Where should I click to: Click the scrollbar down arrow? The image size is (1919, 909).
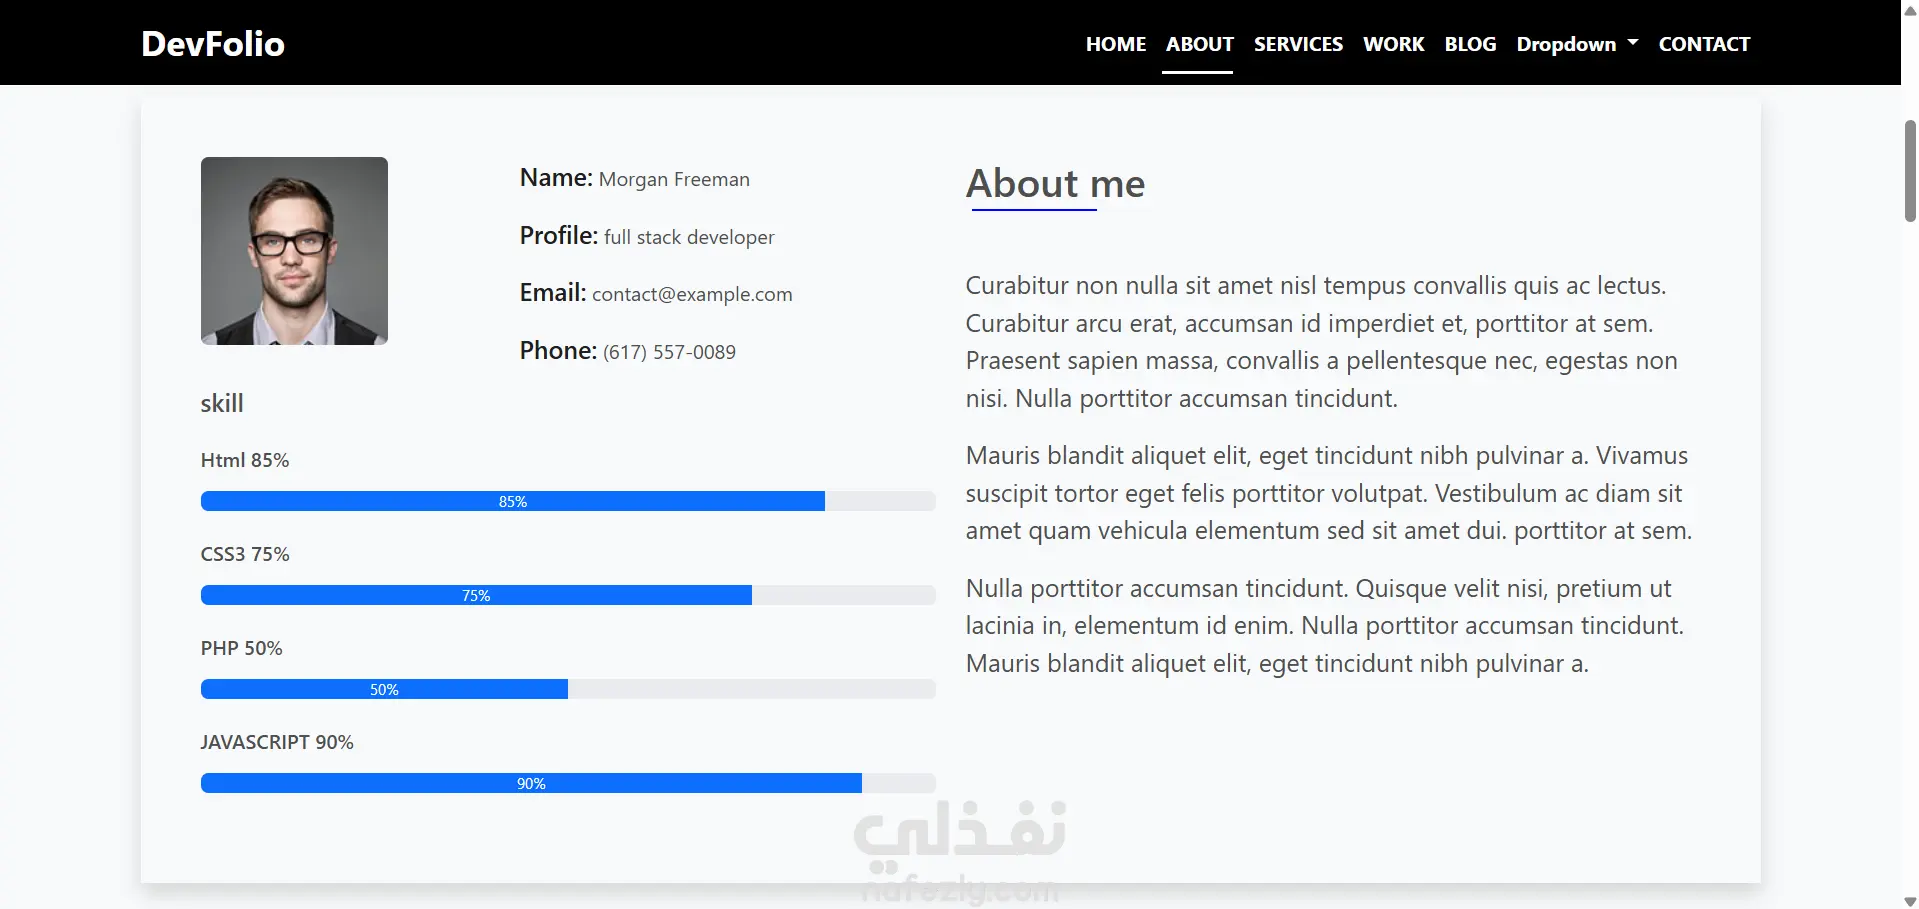click(x=1910, y=900)
